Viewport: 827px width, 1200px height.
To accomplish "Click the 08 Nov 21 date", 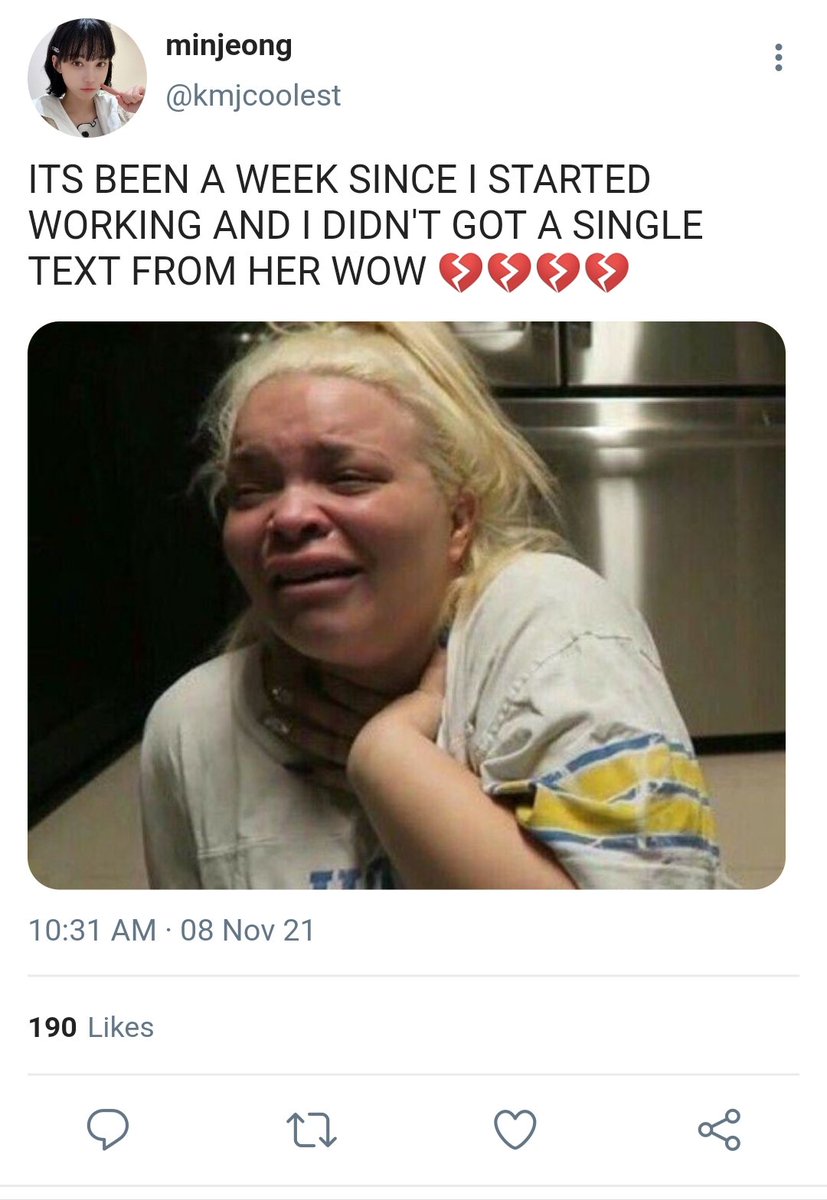I will coord(248,931).
